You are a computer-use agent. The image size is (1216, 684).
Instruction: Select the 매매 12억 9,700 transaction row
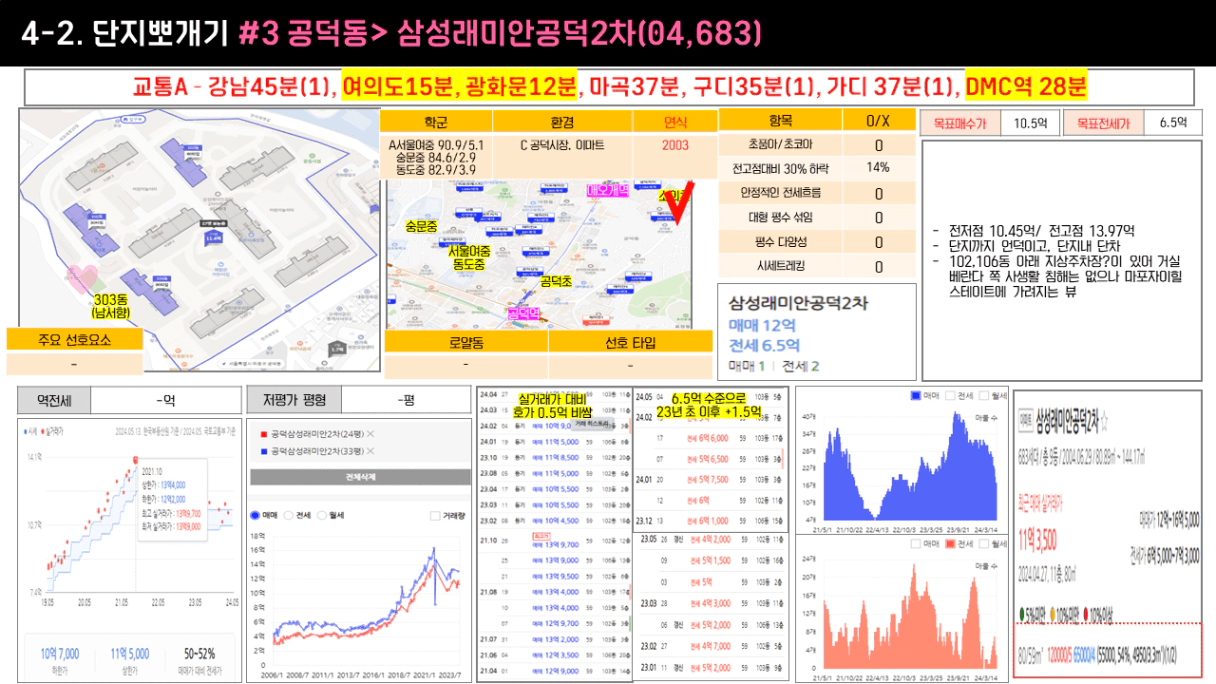[x=556, y=623]
